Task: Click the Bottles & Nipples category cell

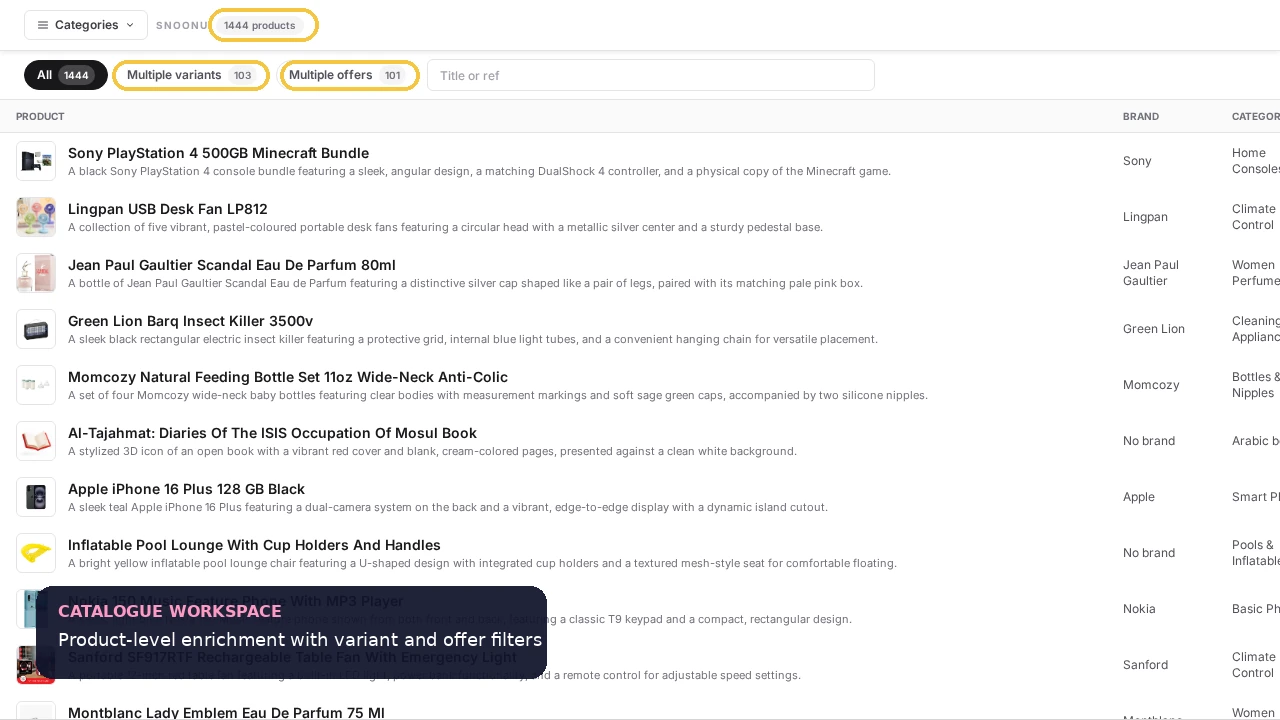Action: pyautogui.click(x=1256, y=385)
